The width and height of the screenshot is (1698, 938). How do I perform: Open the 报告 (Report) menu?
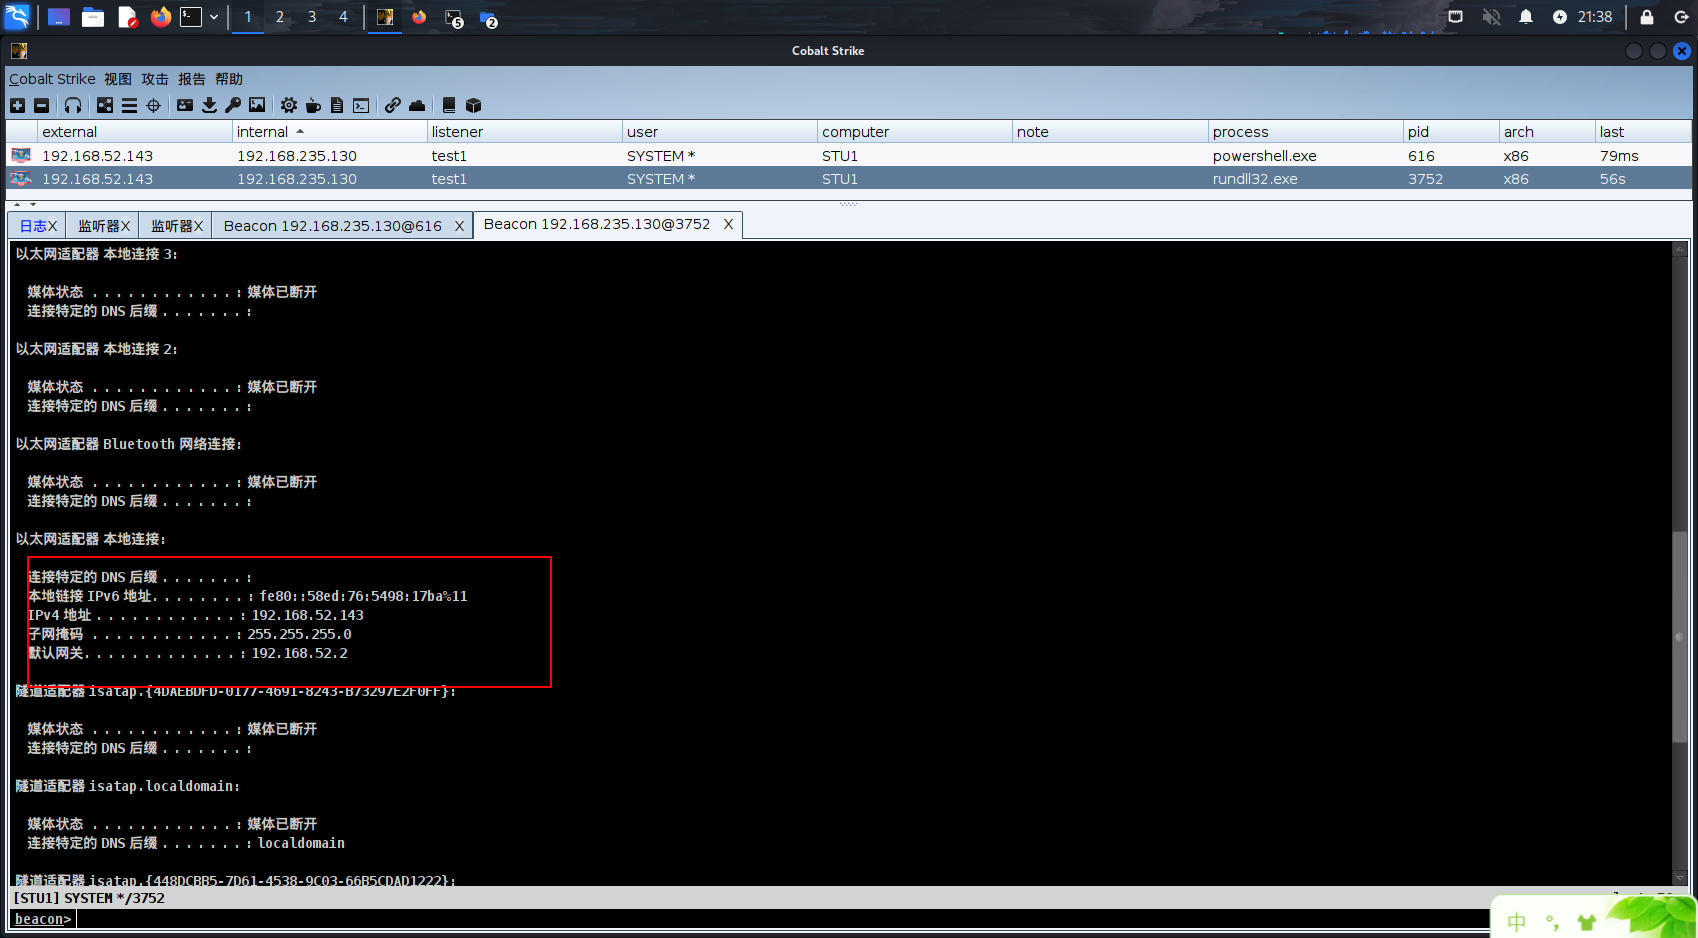point(192,79)
